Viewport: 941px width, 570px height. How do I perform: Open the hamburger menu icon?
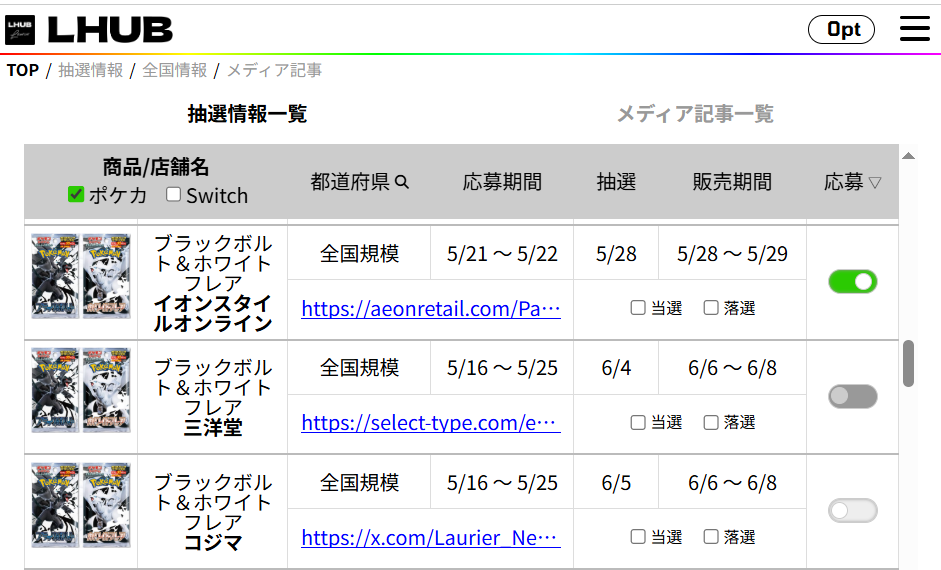point(914,29)
